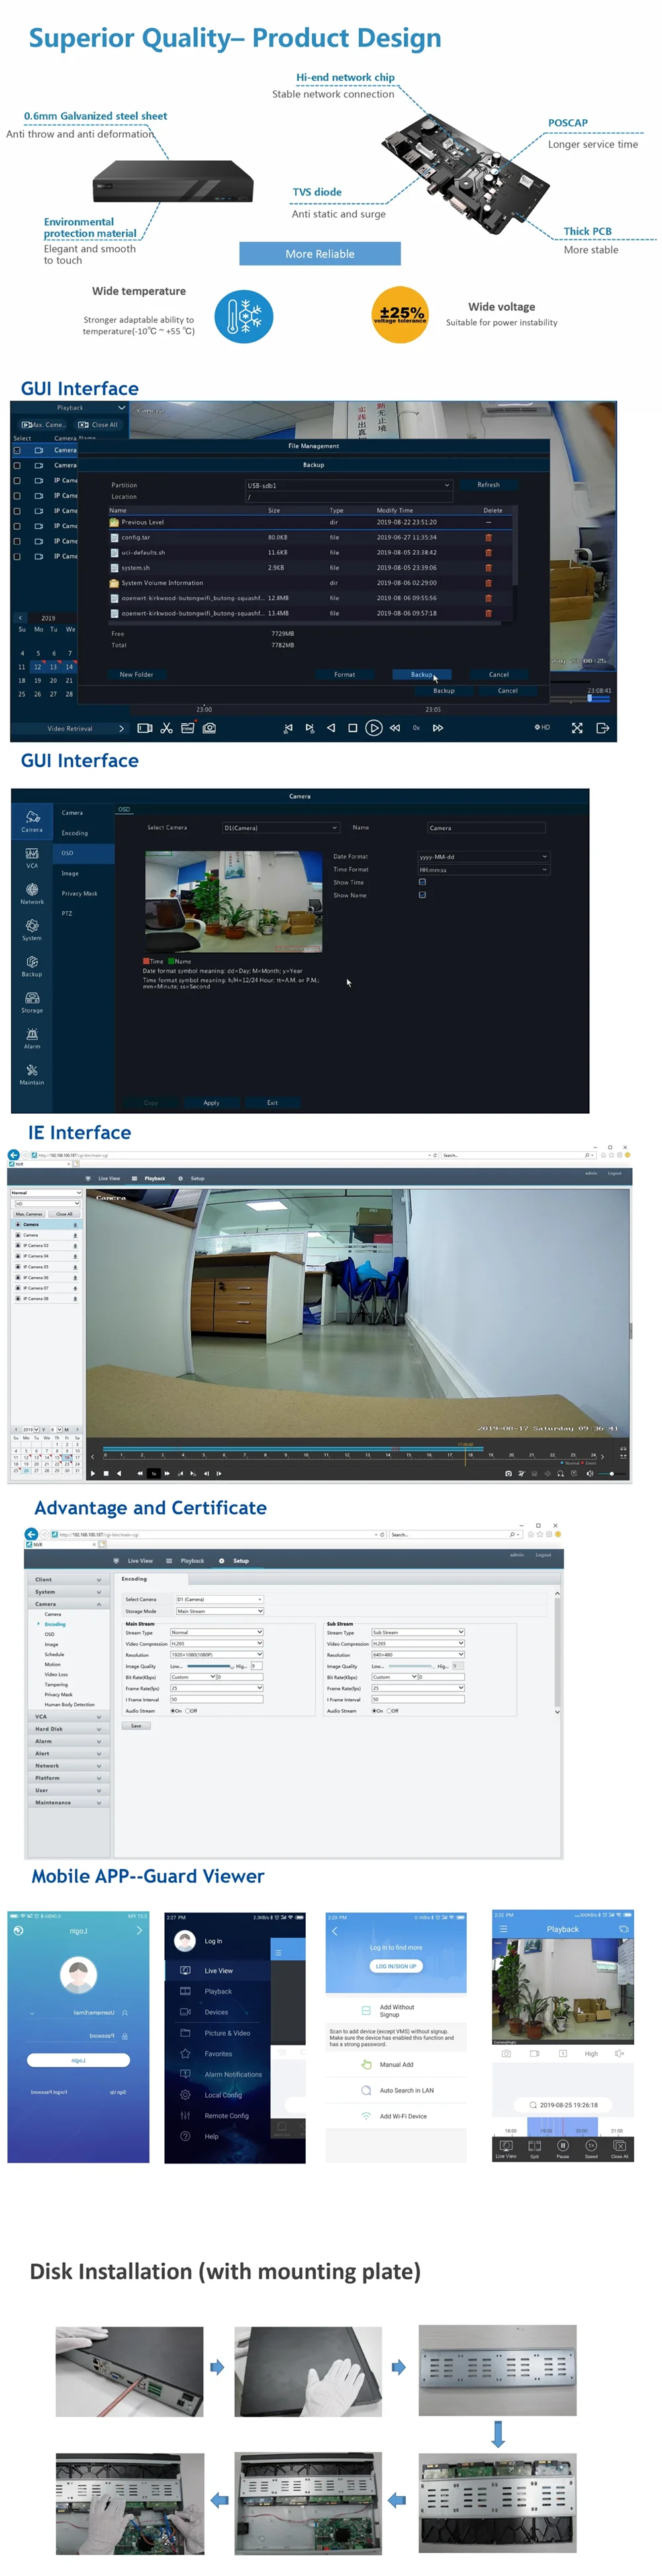The width and height of the screenshot is (662, 2576).
Task: Select Main Stream Audio Stream On radio
Action: click(x=173, y=1711)
